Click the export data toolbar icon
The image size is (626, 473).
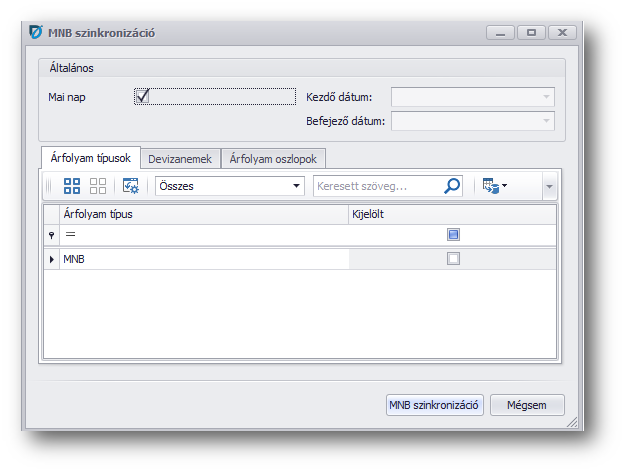click(494, 186)
